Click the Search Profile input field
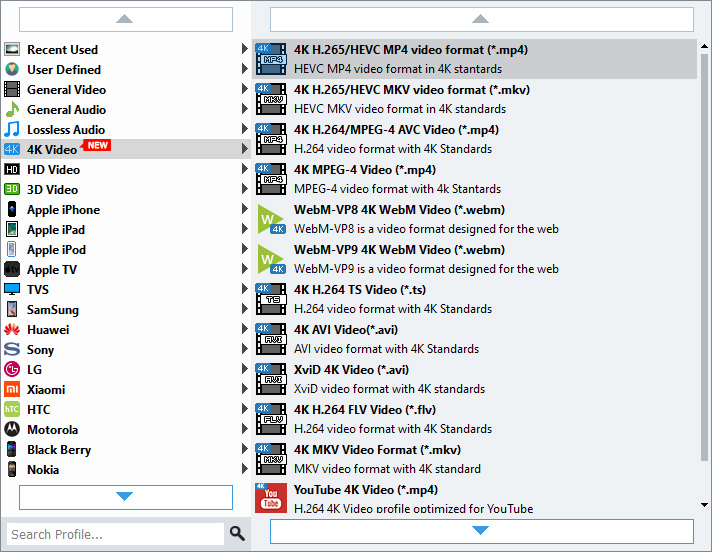712x552 pixels. pyautogui.click(x=115, y=534)
